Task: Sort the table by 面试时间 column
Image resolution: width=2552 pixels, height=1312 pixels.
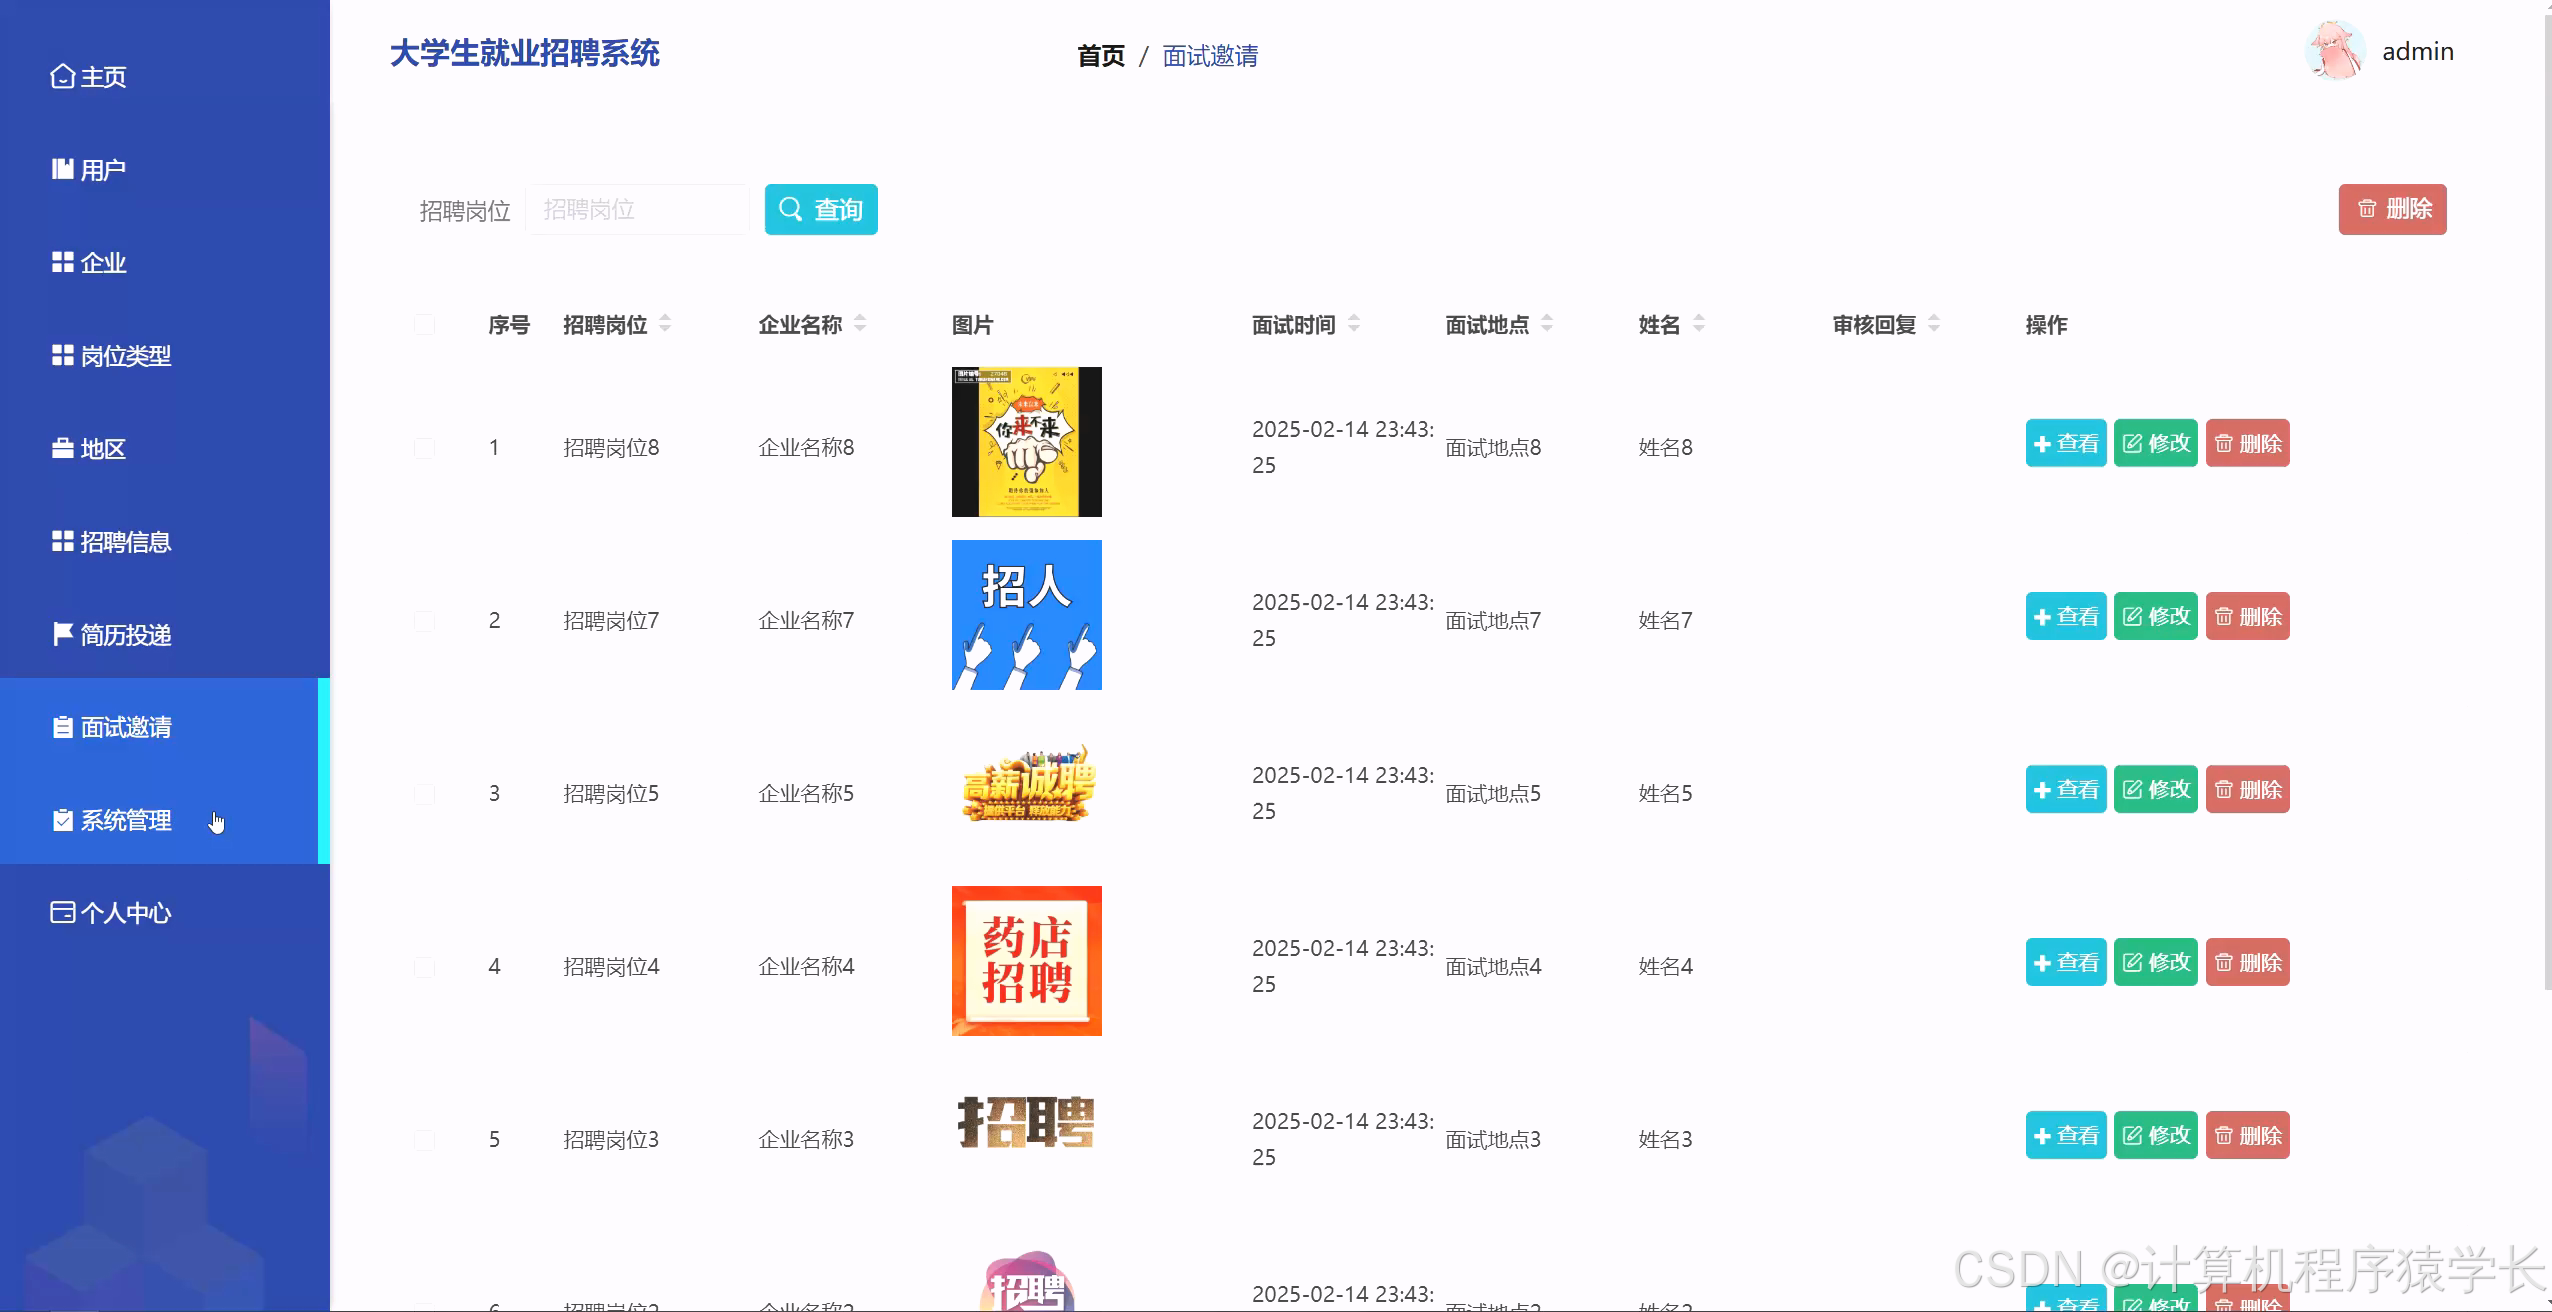Action: (x=1354, y=324)
